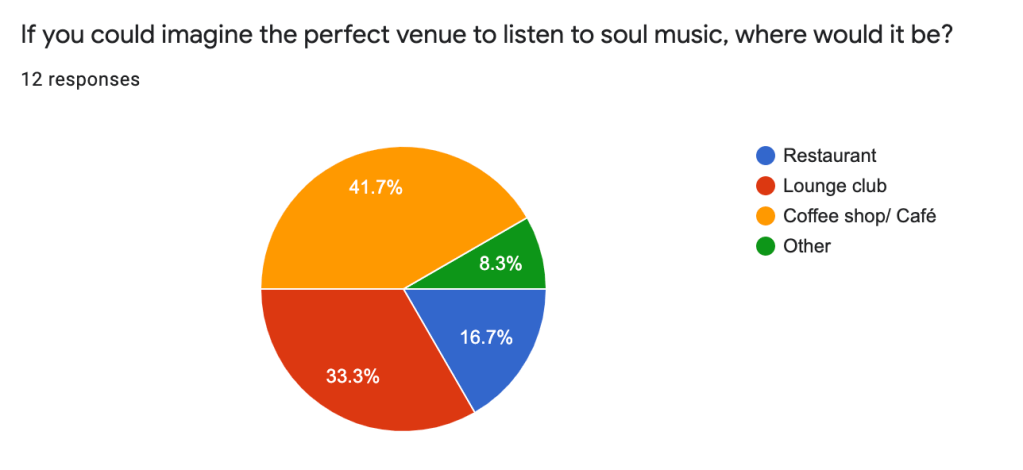
Task: Select the Coffee shop/ Café legend label
Action: (859, 216)
